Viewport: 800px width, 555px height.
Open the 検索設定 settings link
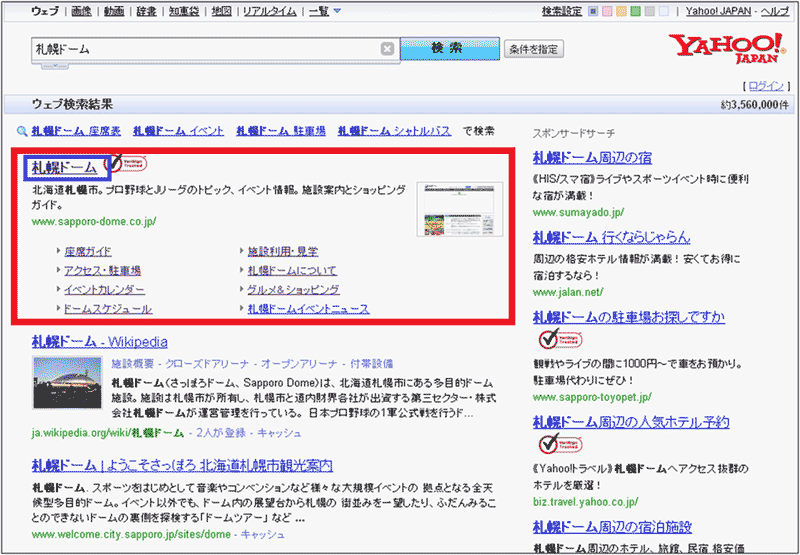[561, 12]
